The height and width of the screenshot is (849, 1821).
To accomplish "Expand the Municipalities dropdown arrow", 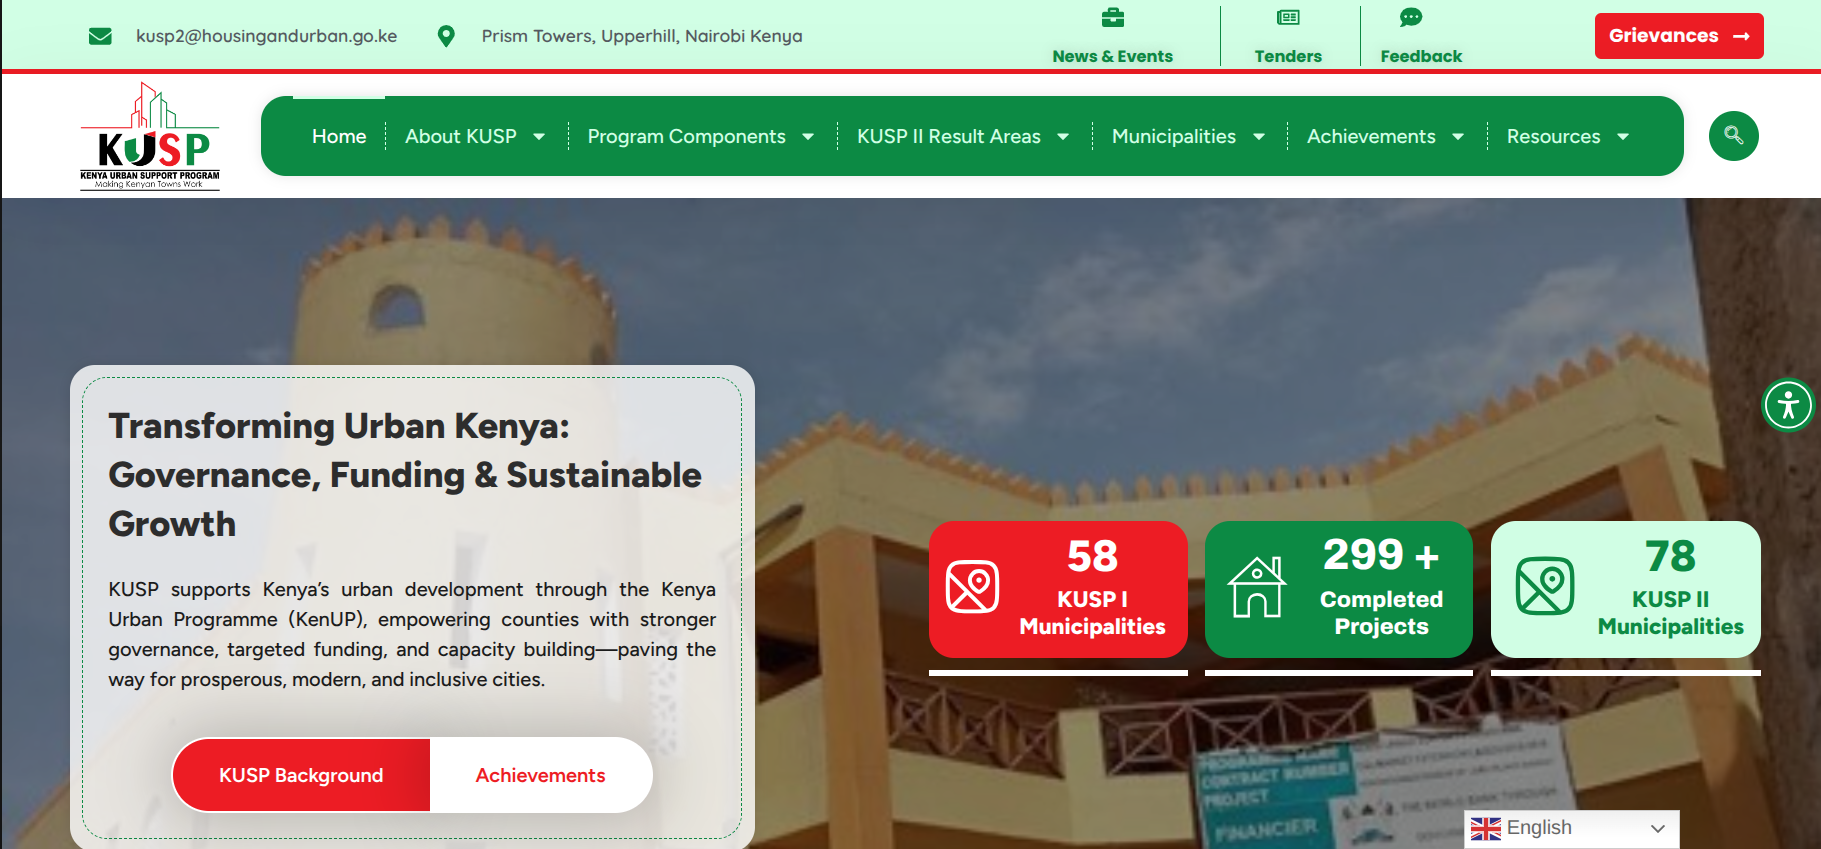I will pyautogui.click(x=1259, y=137).
